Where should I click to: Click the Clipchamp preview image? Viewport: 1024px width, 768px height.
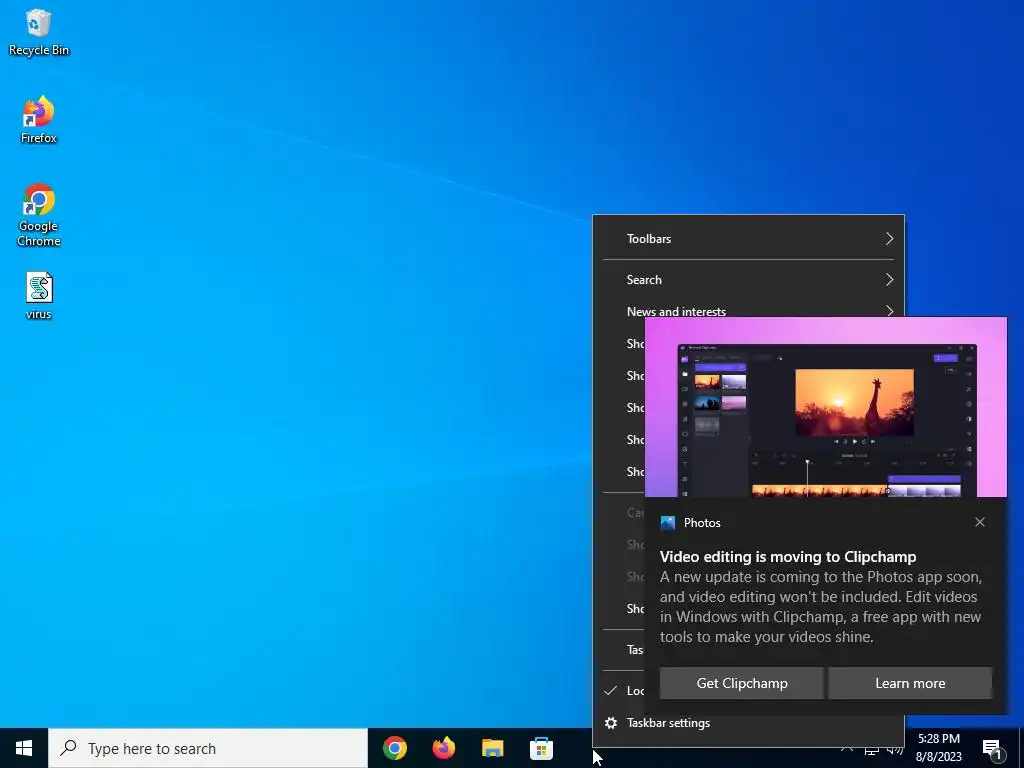coord(826,408)
